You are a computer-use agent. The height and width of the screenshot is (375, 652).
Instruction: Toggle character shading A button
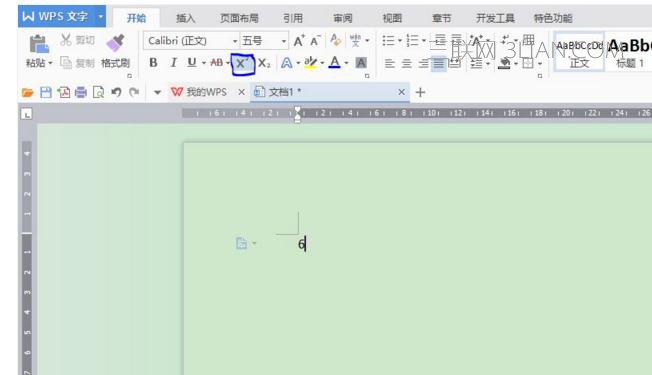tap(361, 63)
